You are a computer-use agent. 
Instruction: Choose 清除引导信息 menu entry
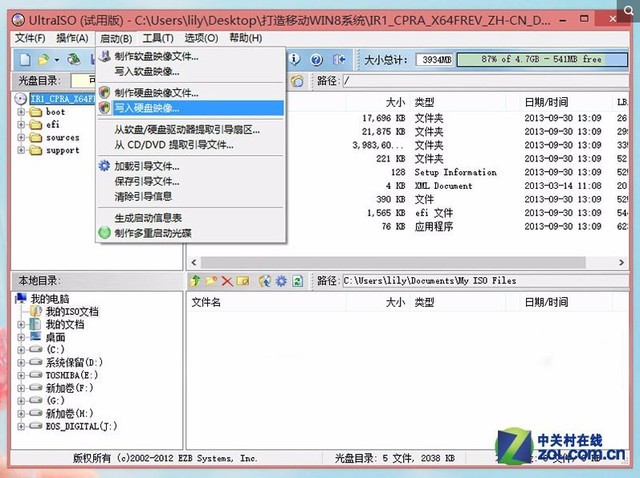pos(191,196)
